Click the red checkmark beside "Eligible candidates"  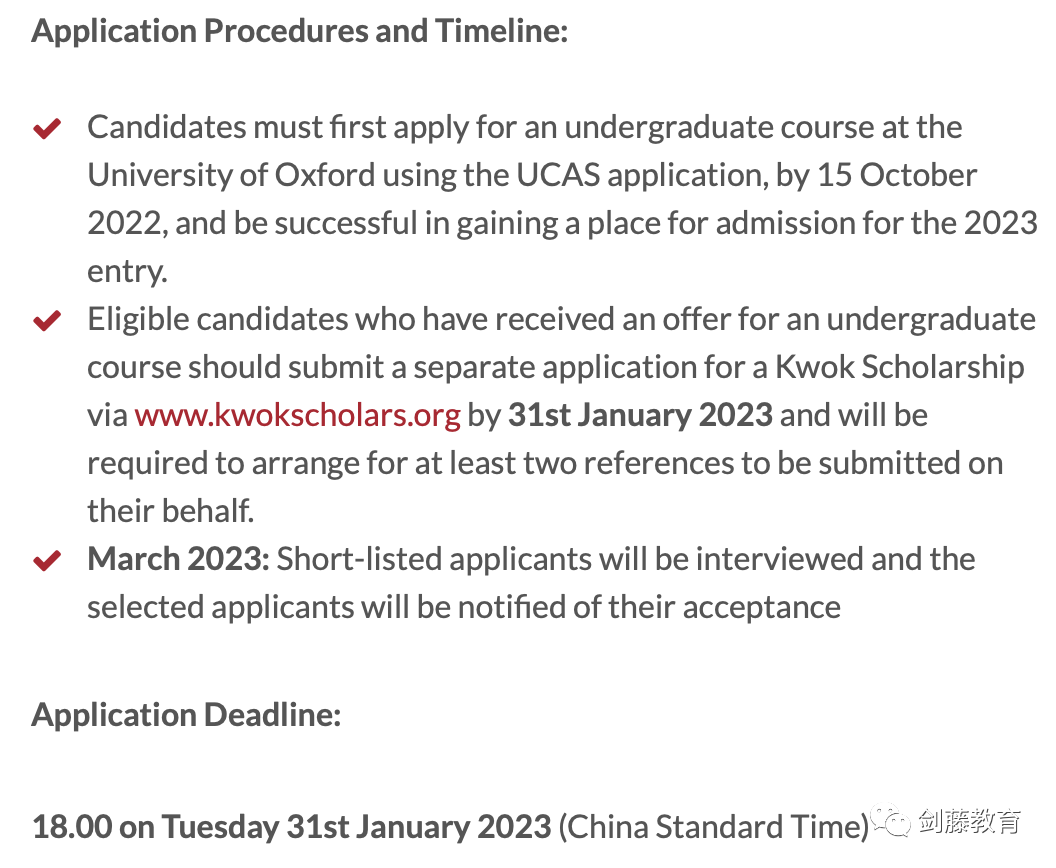coord(47,320)
